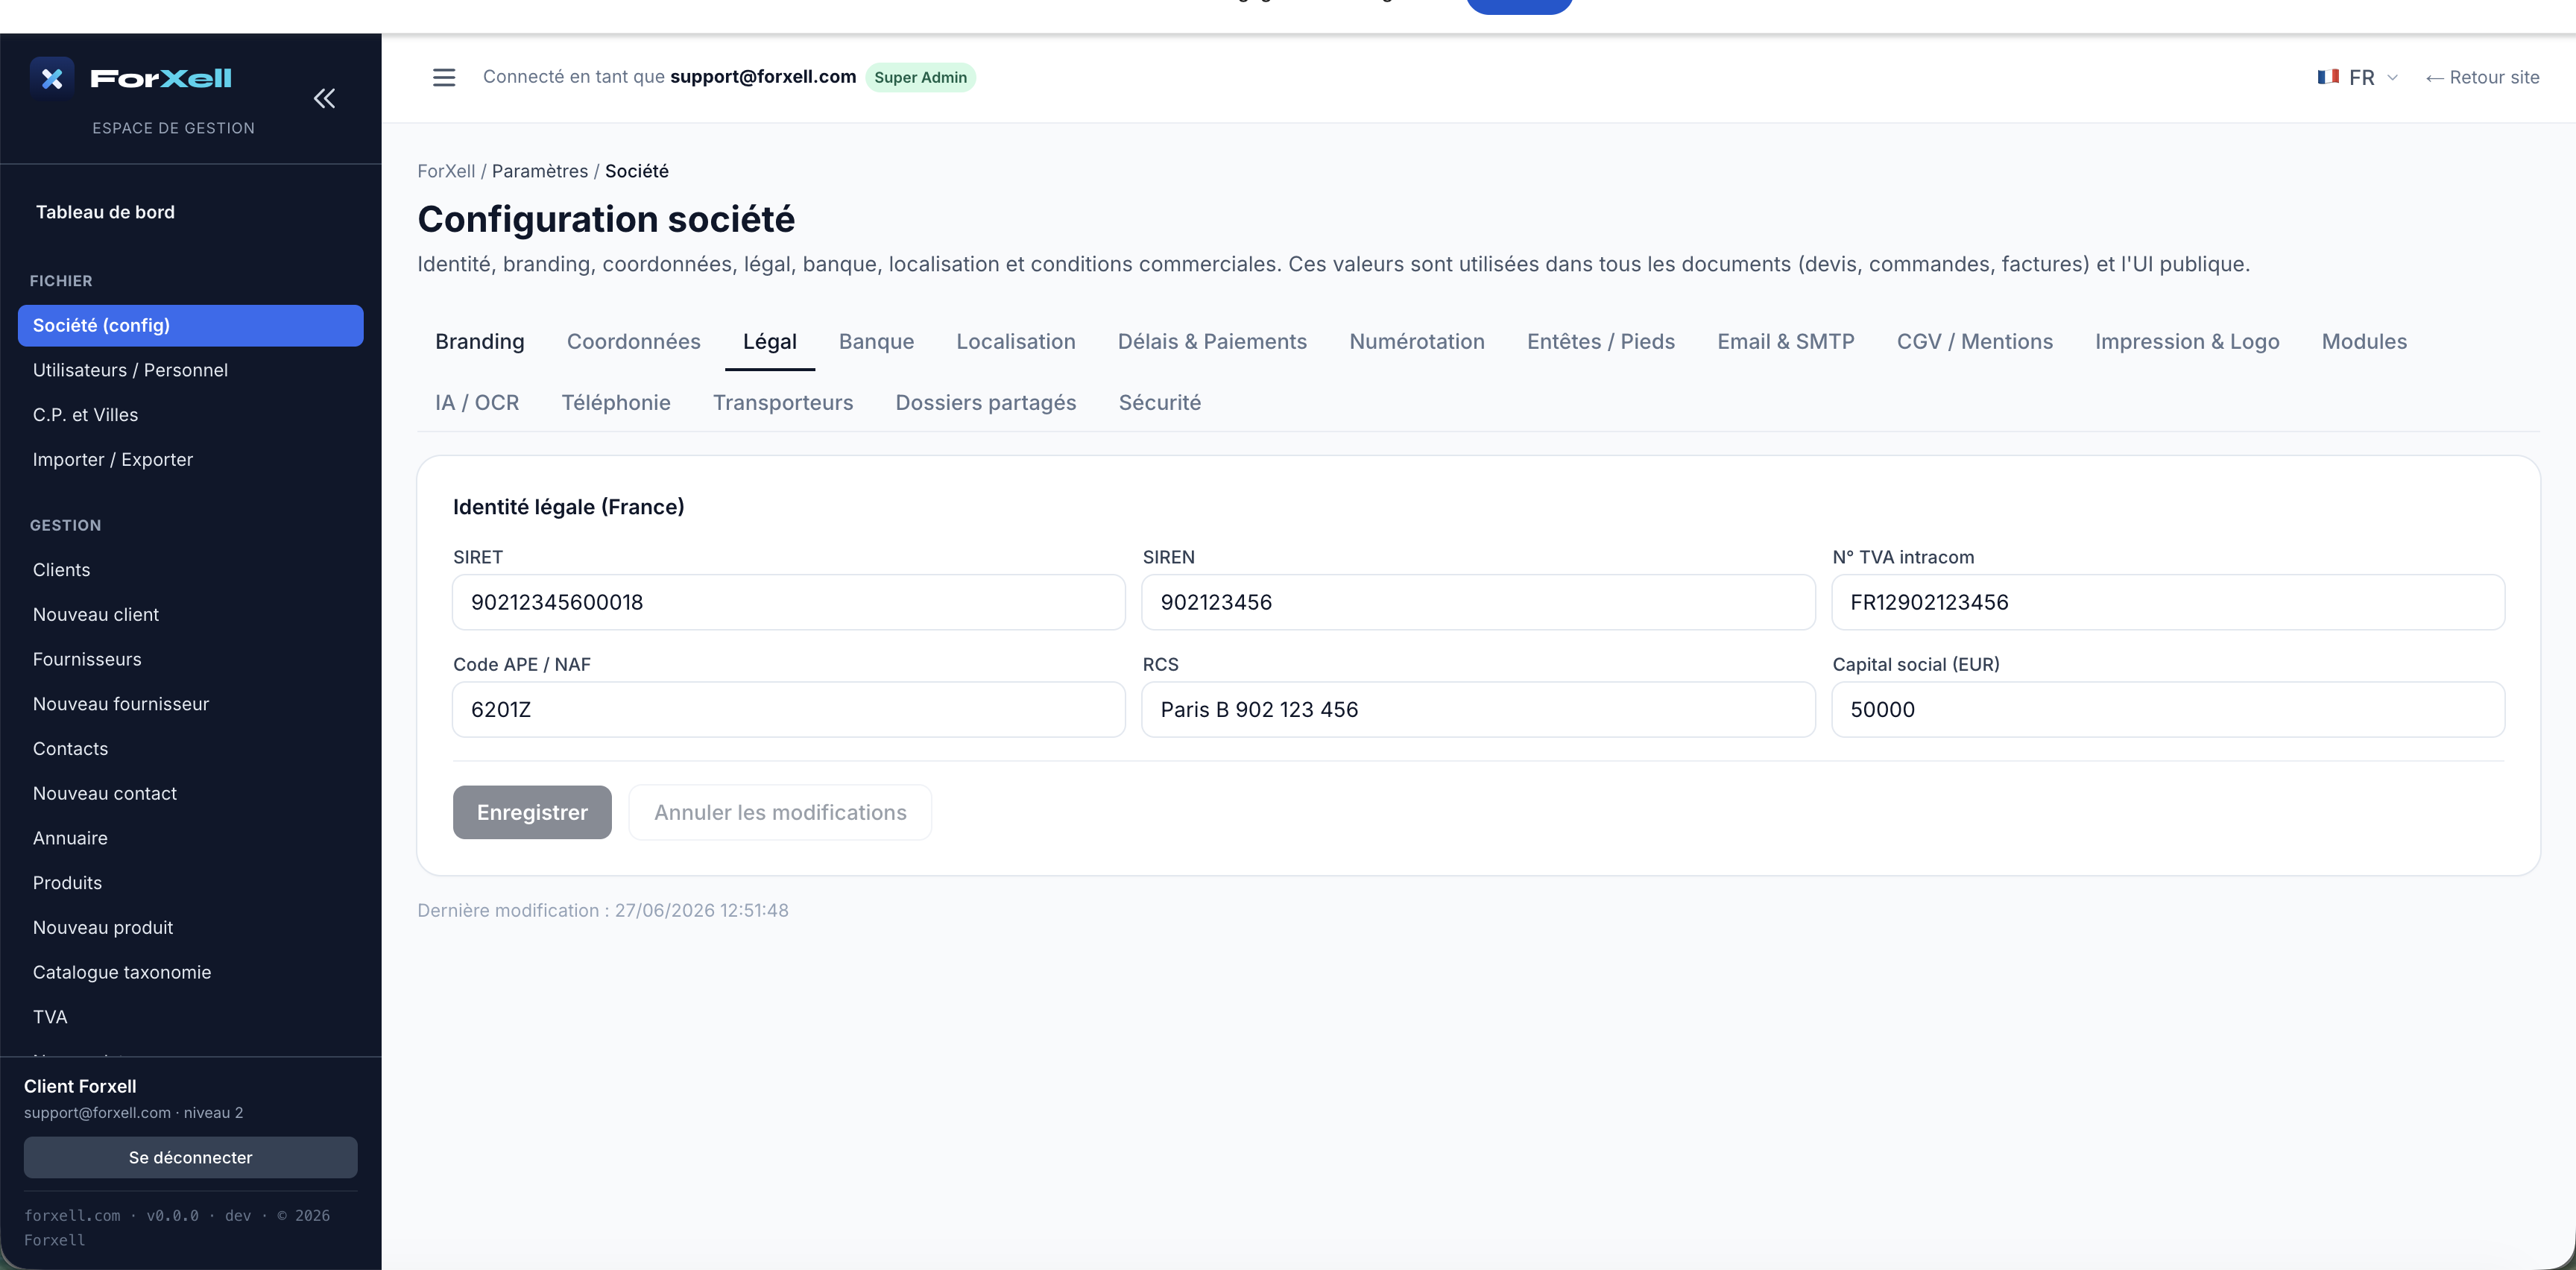Image resolution: width=2576 pixels, height=1270 pixels.
Task: Cancel edits via Annuler les modifications
Action: [x=780, y=812]
